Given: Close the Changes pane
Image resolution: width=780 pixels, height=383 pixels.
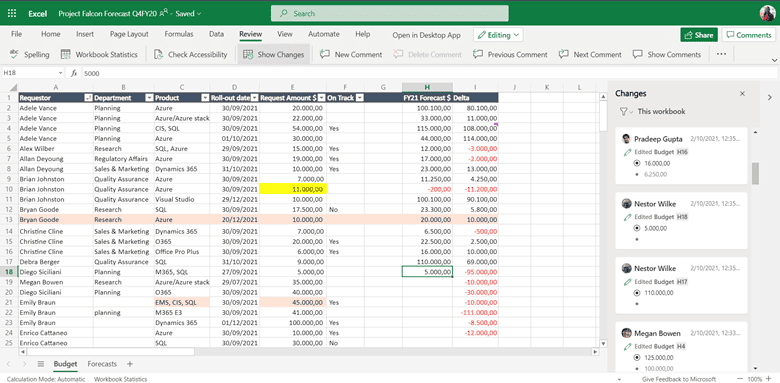Looking at the screenshot, I should click(x=742, y=94).
